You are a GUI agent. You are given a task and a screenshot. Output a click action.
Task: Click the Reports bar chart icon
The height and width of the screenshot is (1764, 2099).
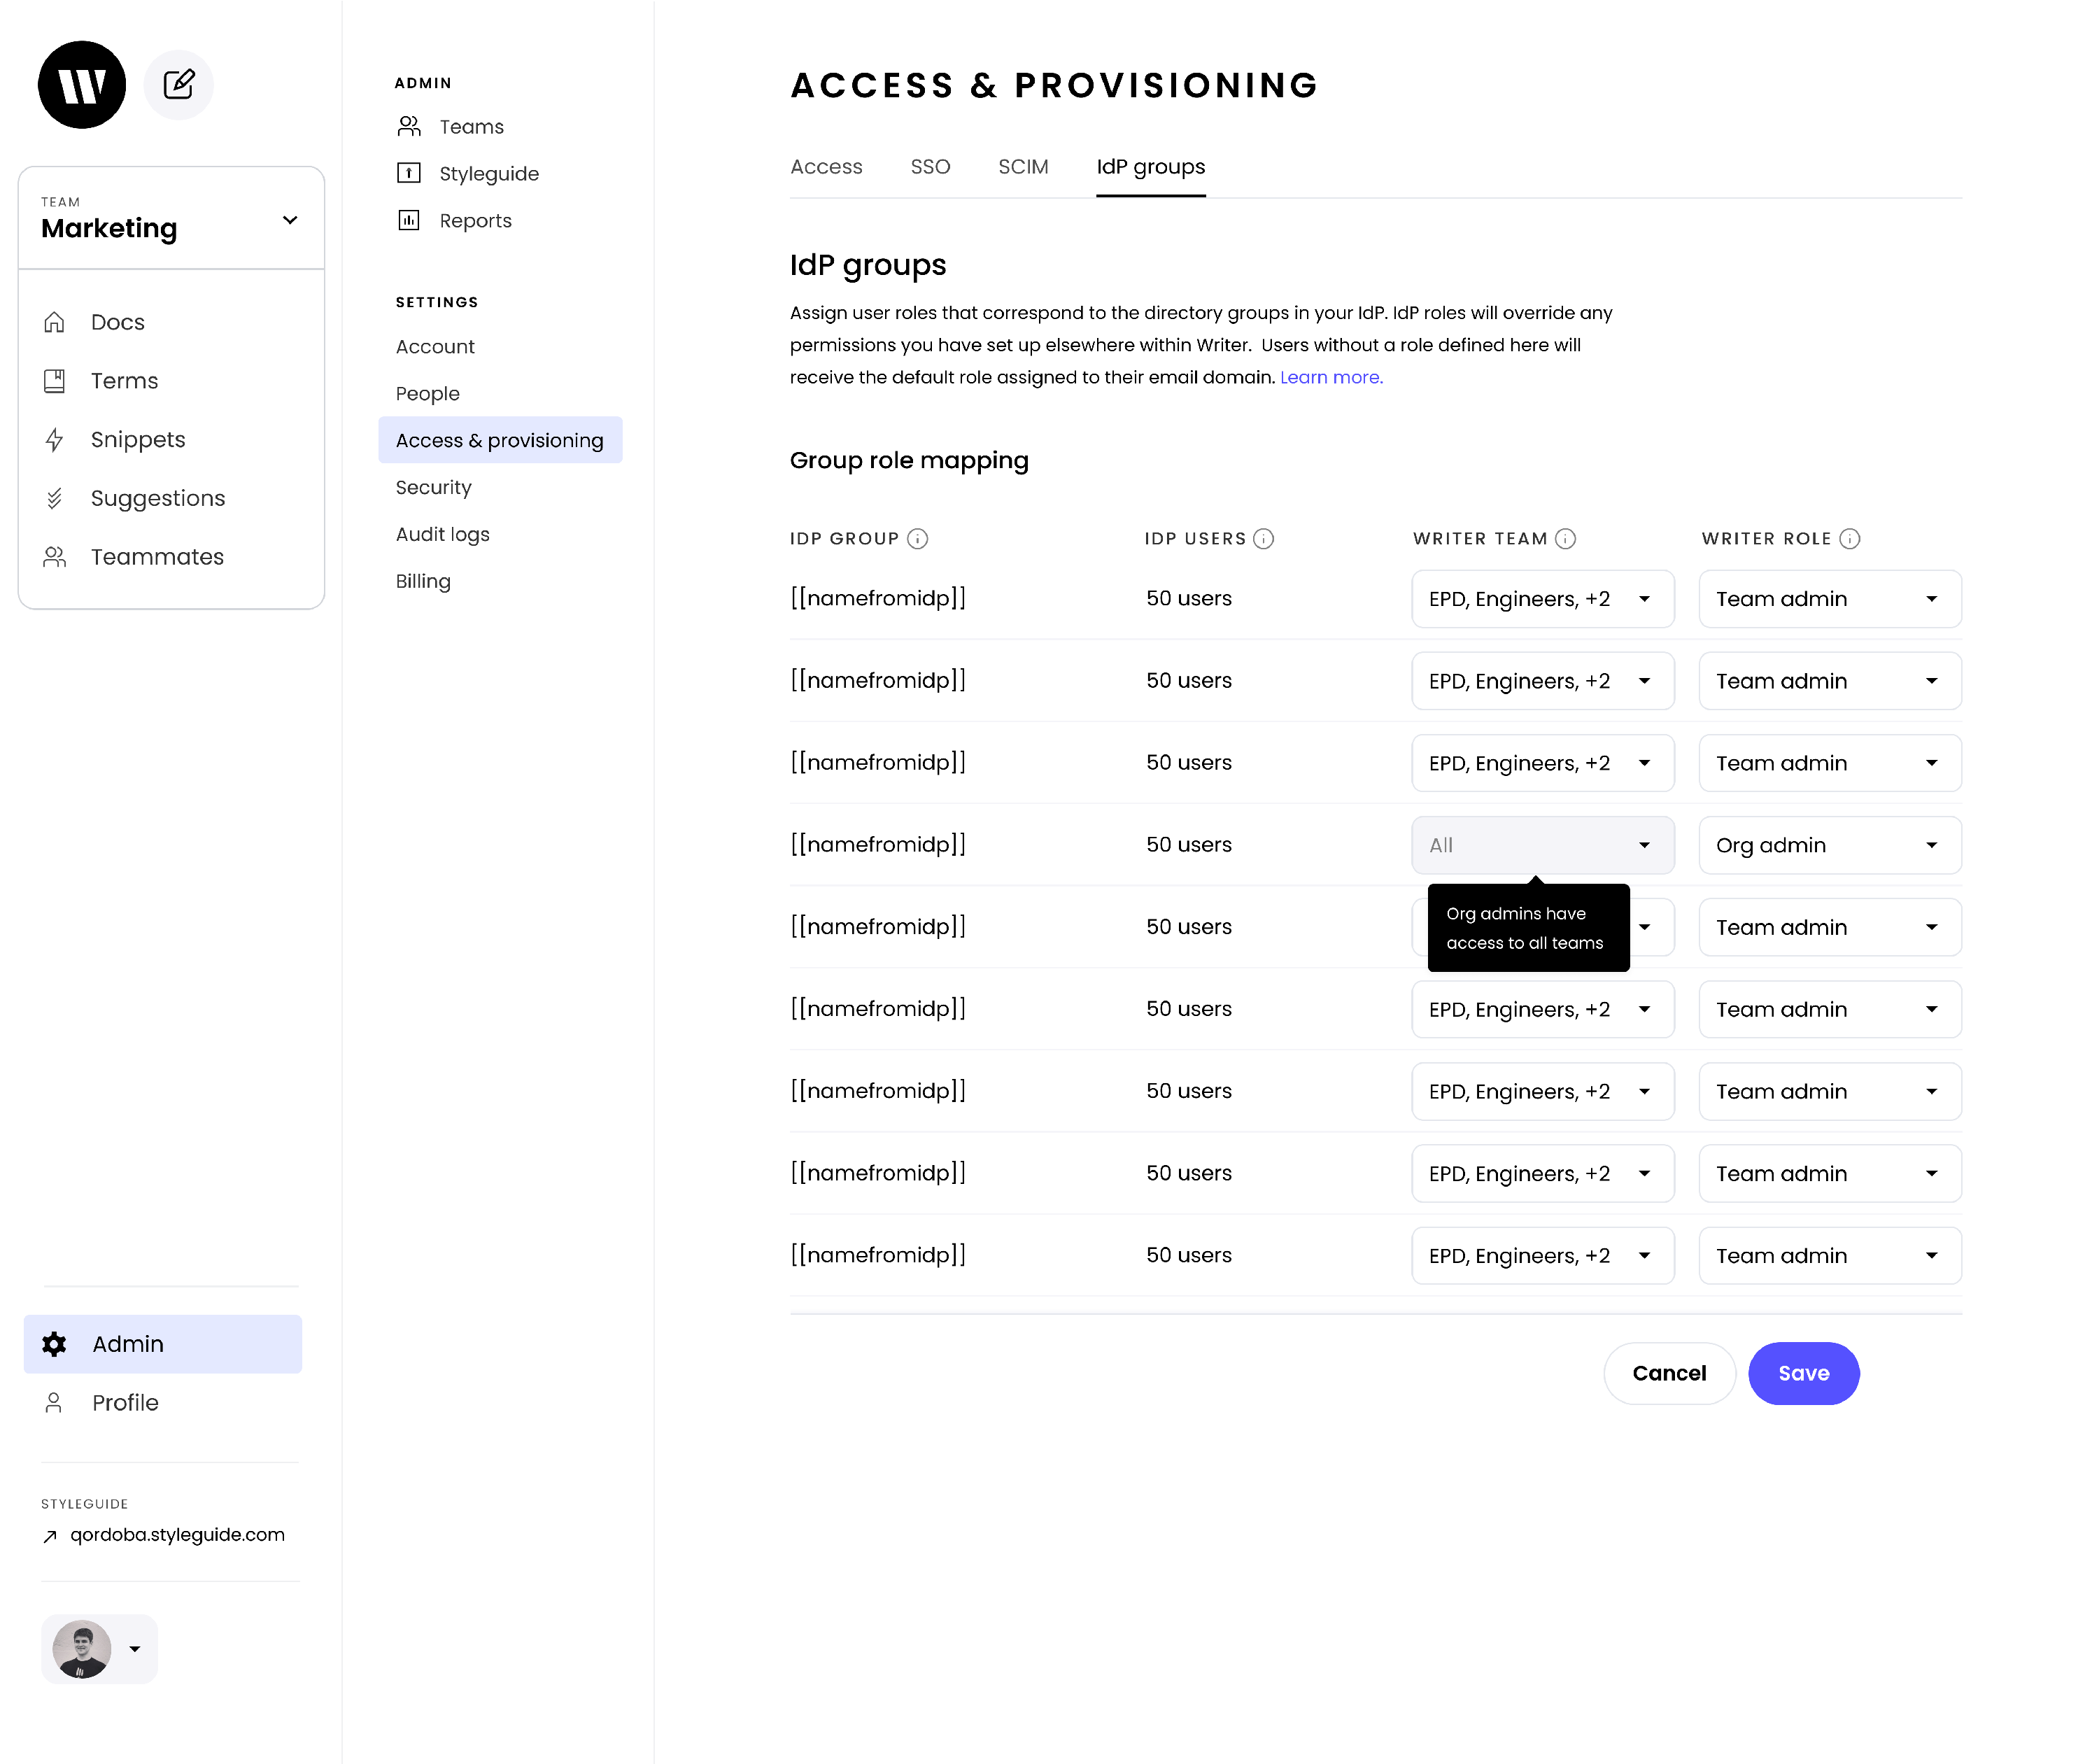click(x=409, y=220)
